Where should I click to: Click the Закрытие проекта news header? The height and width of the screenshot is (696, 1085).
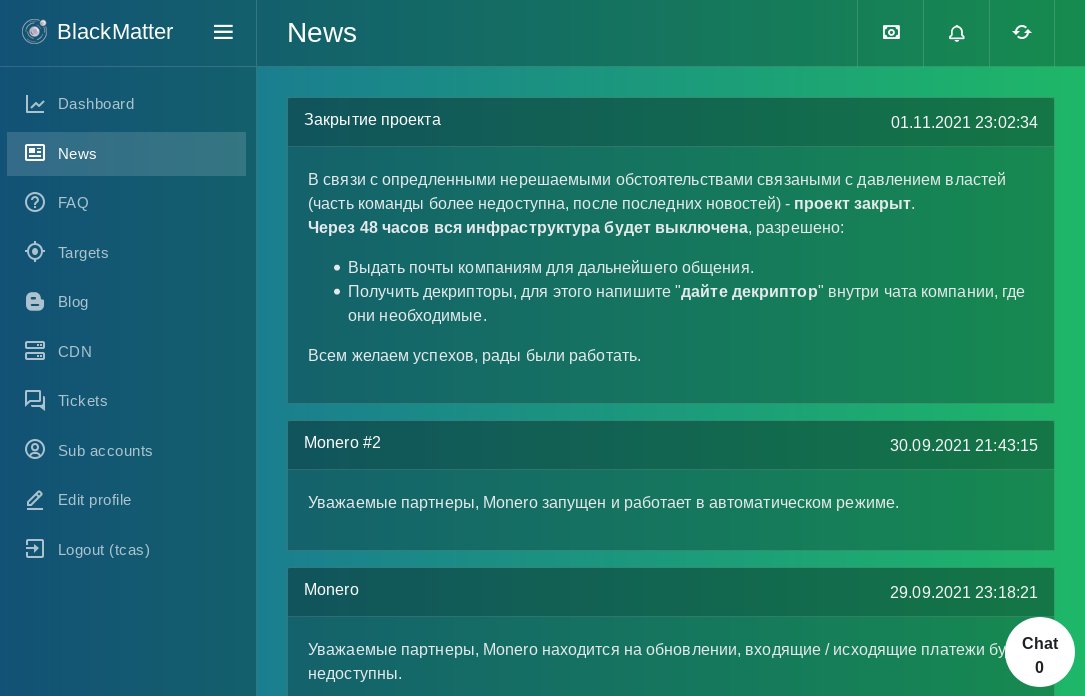tap(372, 120)
